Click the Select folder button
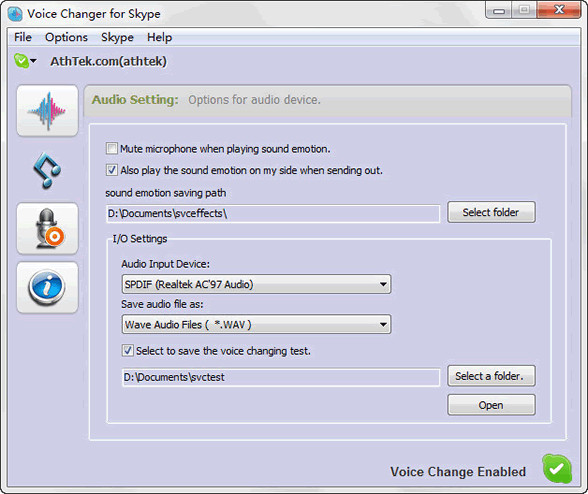 [491, 212]
